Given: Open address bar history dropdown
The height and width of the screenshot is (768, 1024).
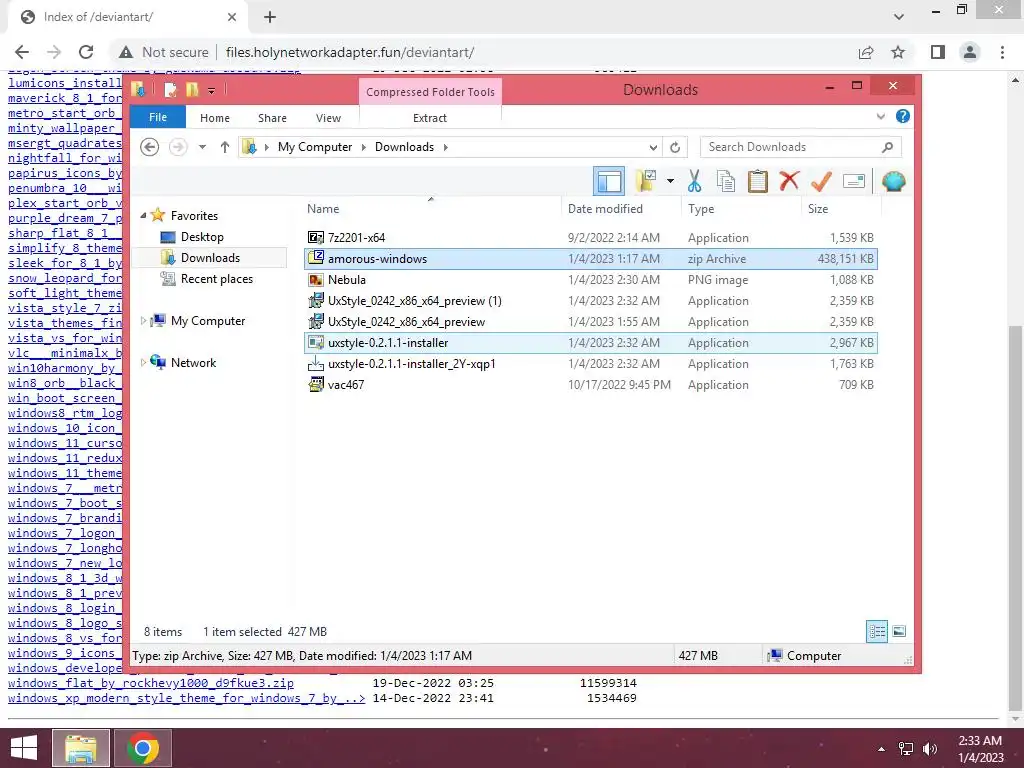Looking at the screenshot, I should pos(653,148).
